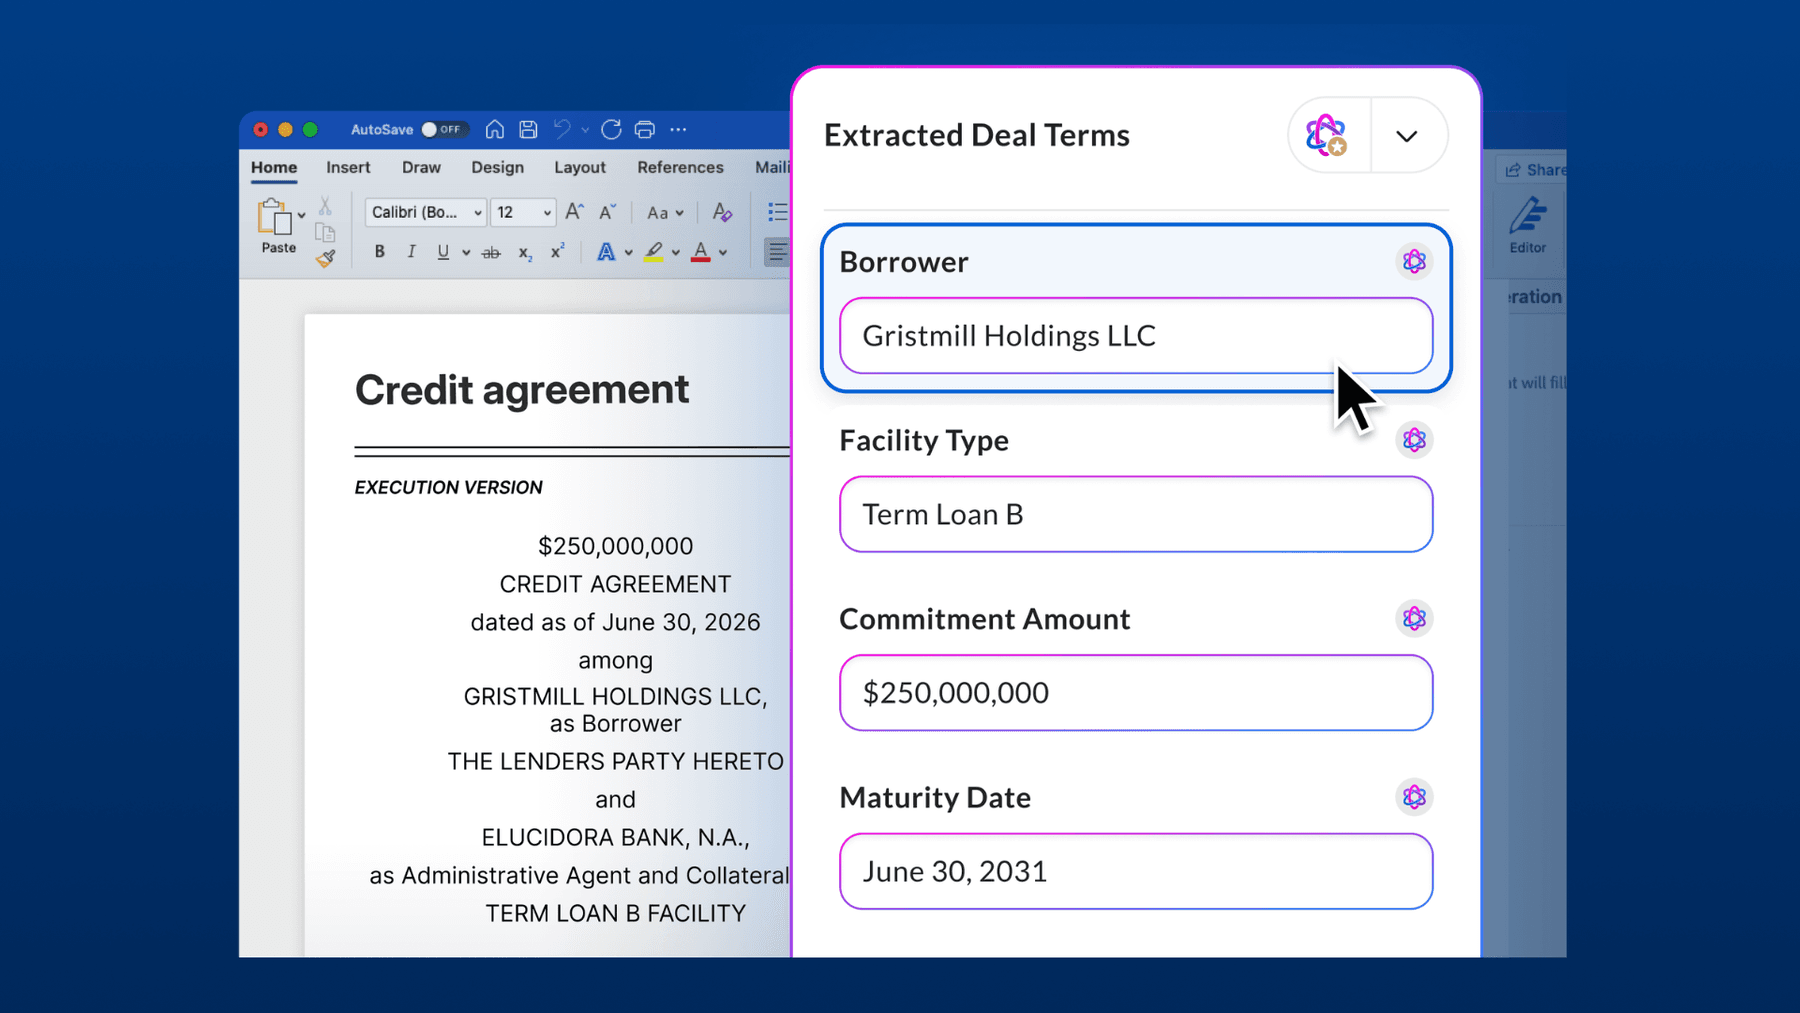Open the Change Case Aa dropdown
Image resolution: width=1800 pixels, height=1013 pixels.
click(665, 212)
